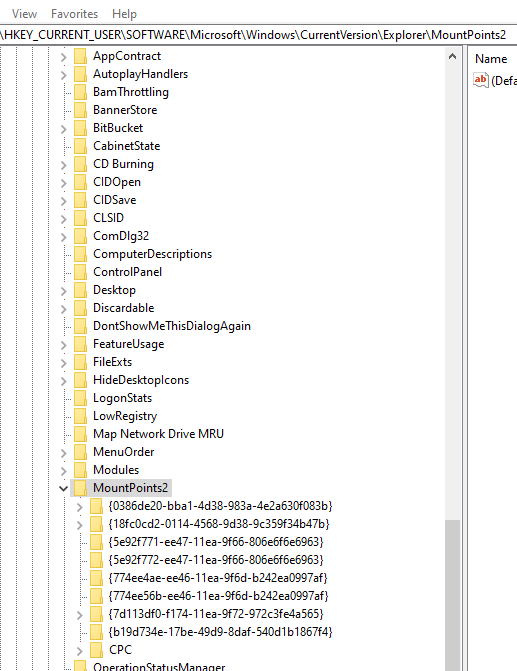The height and width of the screenshot is (671, 517).
Task: Select {0386de20-bba1-4d38-983a-4e2a630f083b} key label
Action: click(x=220, y=506)
